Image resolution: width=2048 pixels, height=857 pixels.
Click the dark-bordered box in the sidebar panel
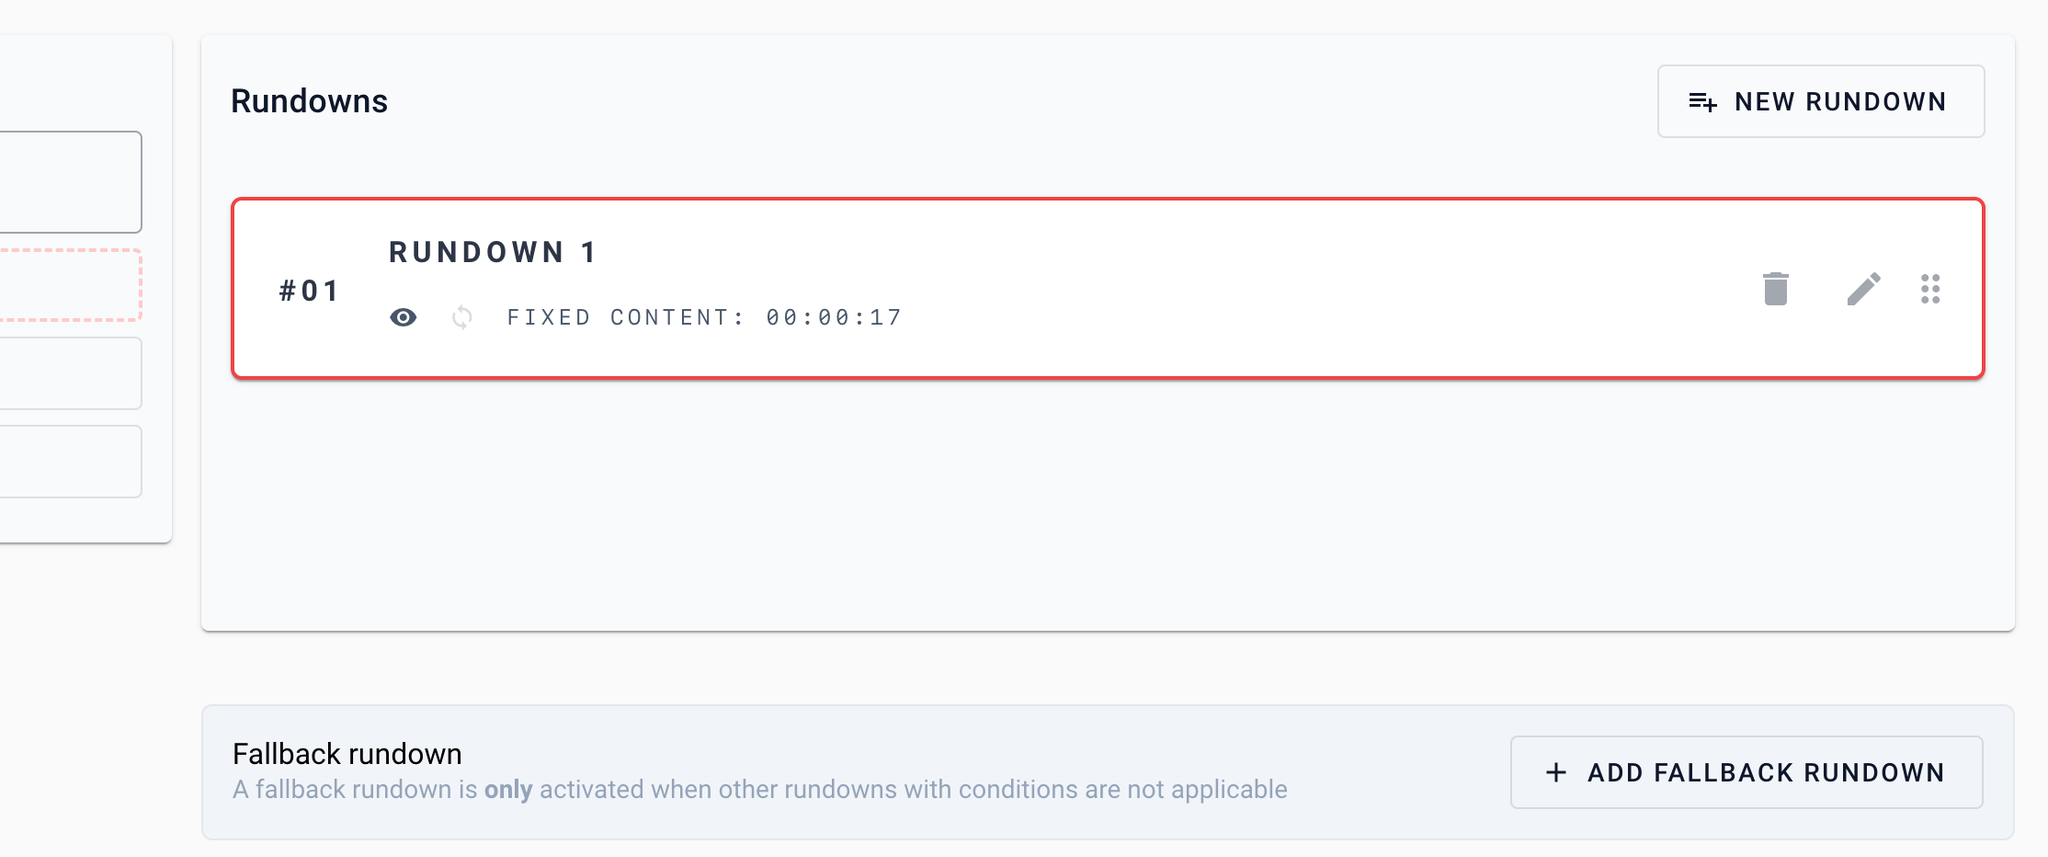[70, 182]
